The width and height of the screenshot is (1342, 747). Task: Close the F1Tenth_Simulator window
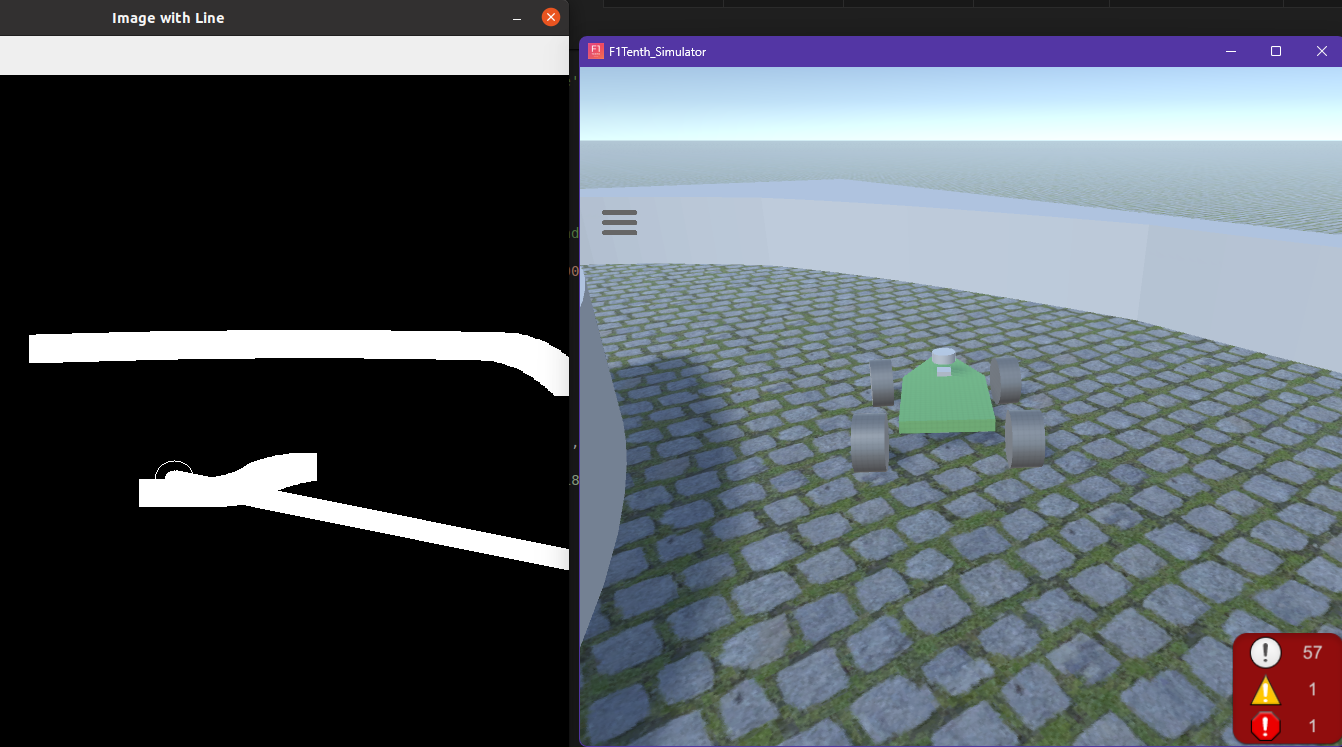click(x=1321, y=51)
